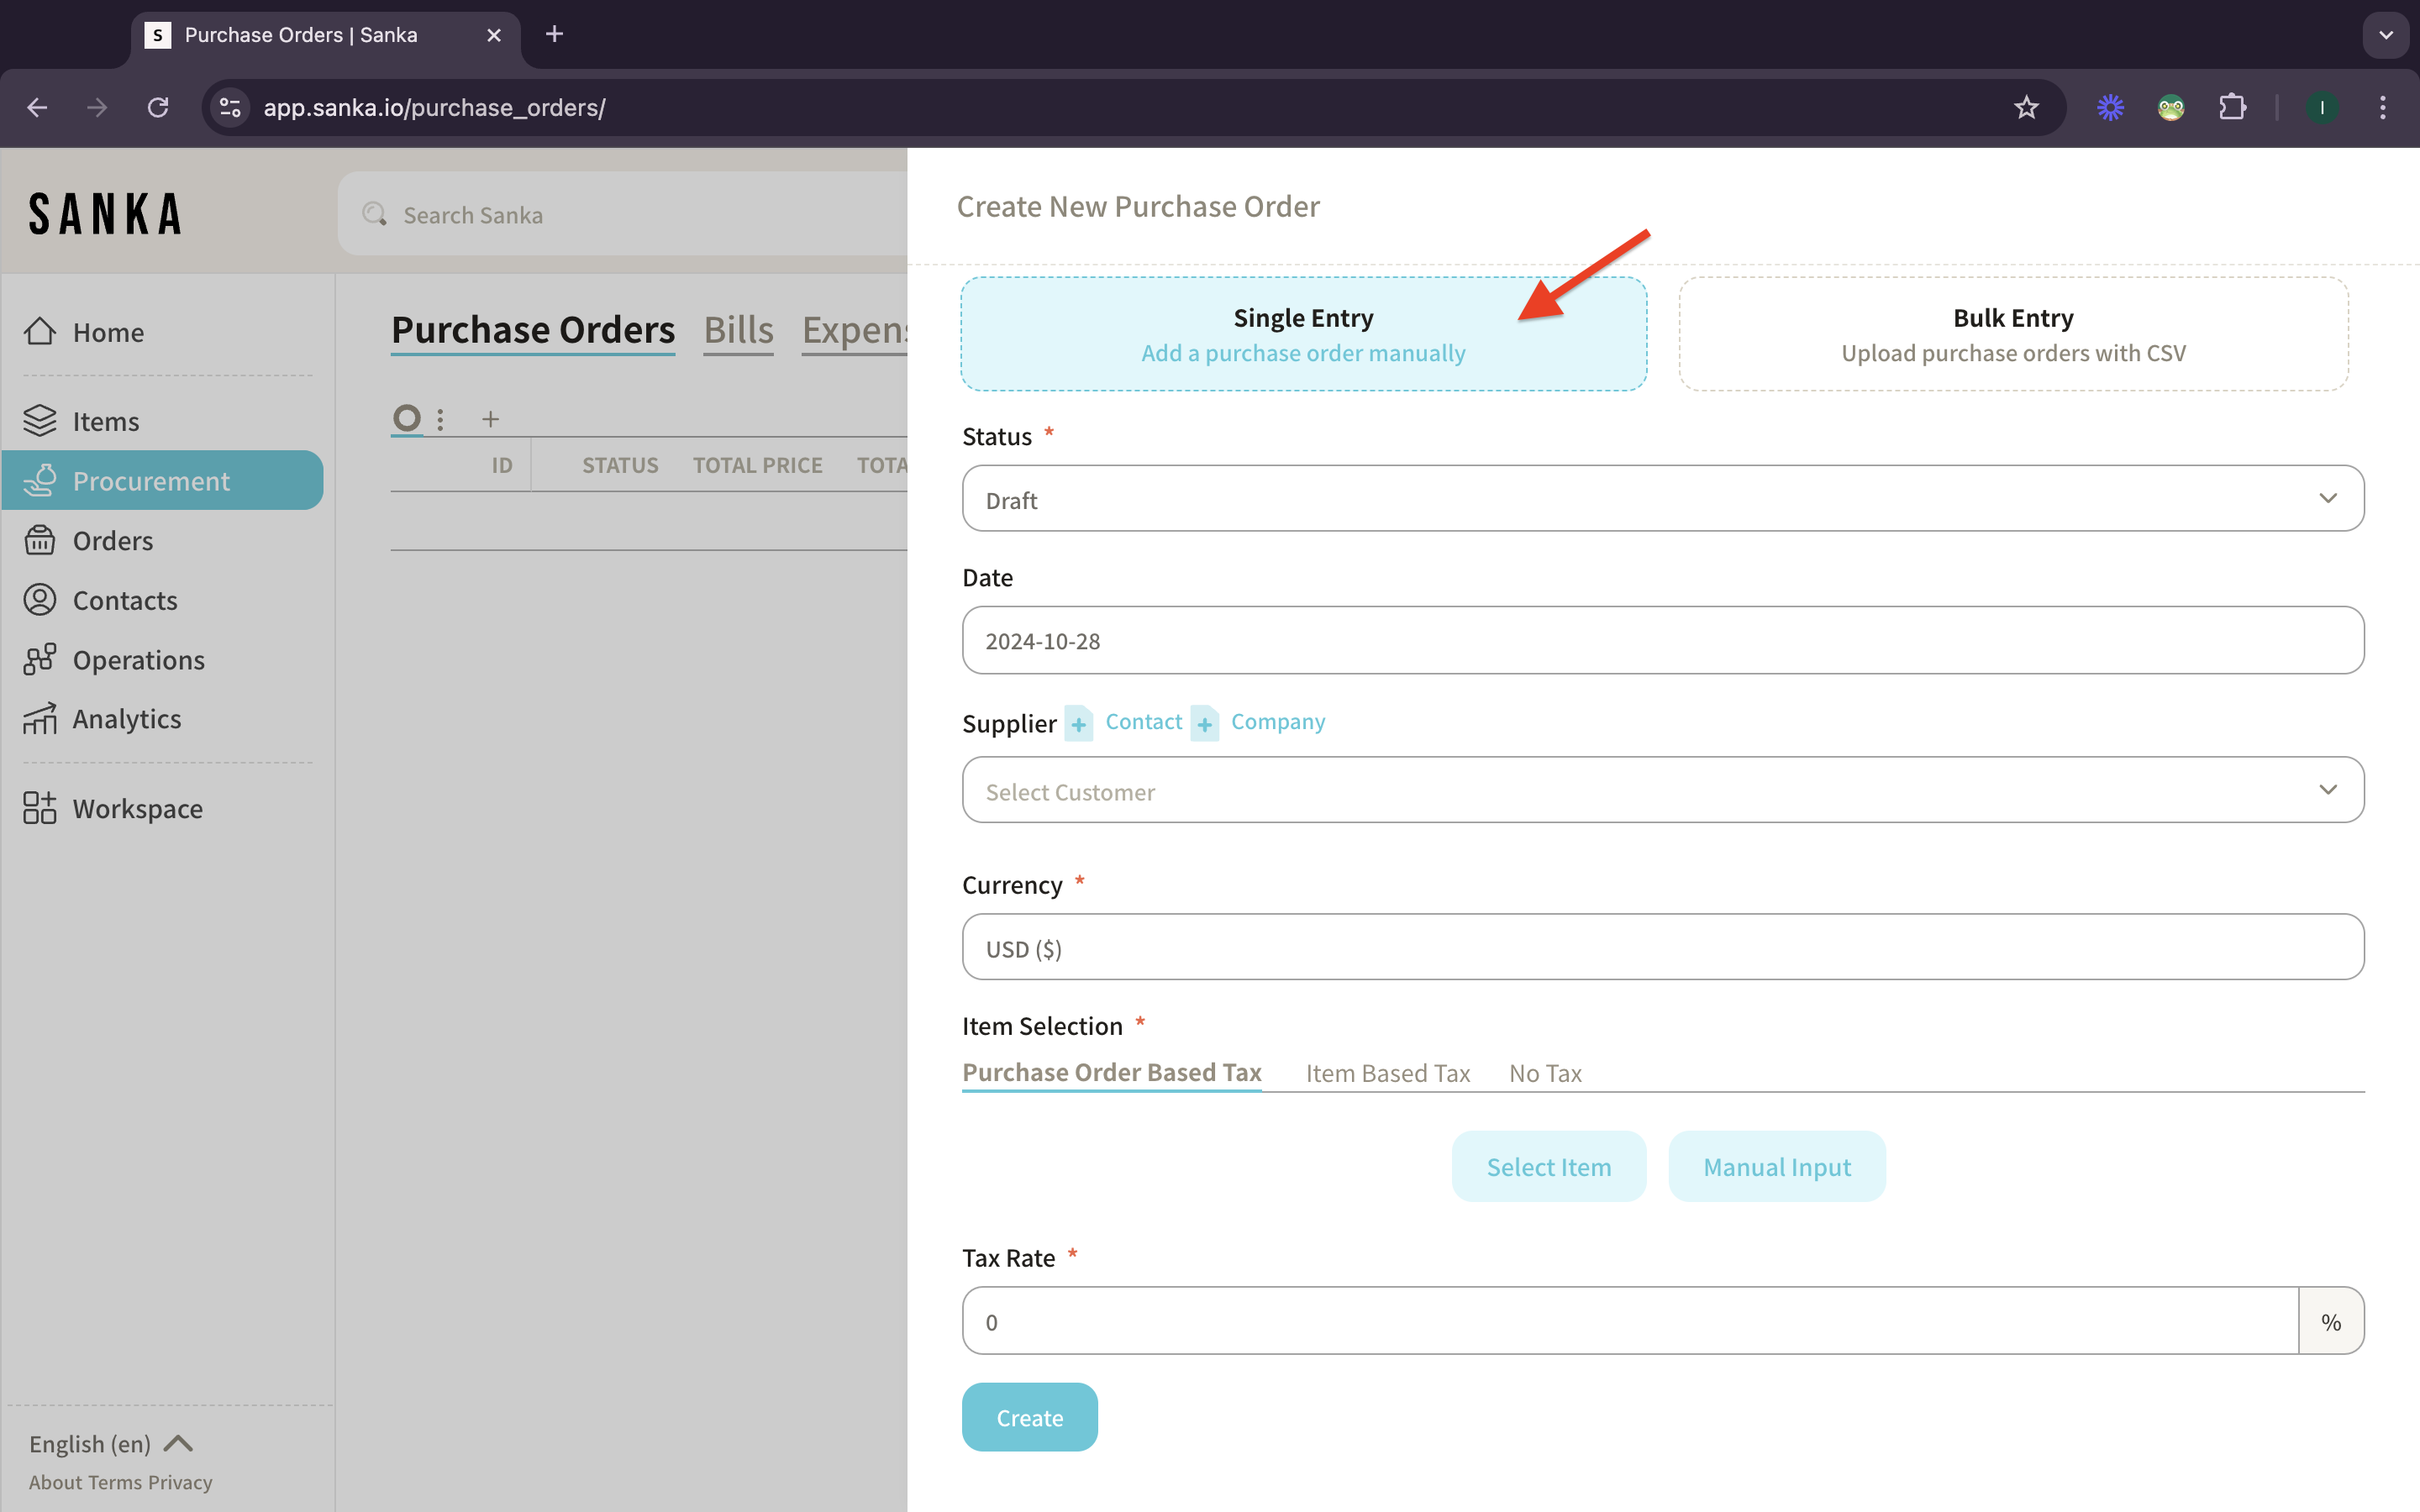Switch to Item Based Tax tab
Screen dimensions: 2420x1512
coord(1387,1073)
